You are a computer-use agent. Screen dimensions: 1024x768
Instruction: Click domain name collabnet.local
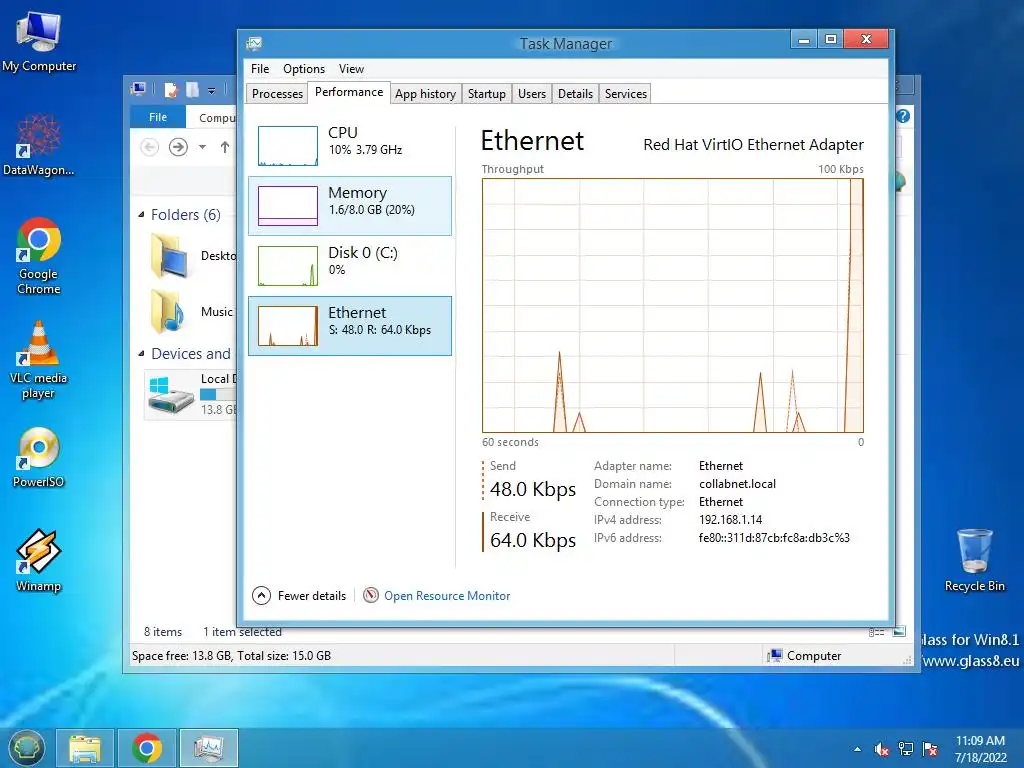tap(737, 484)
